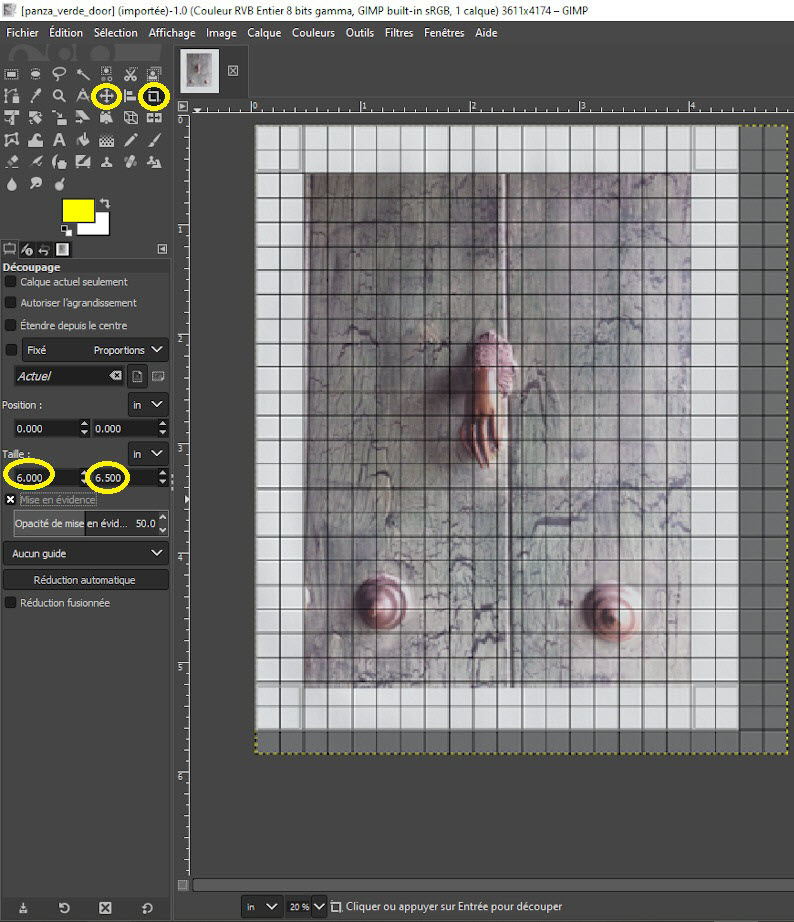
Task: Activate the Color Picker eyedropper tool
Action: 35,96
